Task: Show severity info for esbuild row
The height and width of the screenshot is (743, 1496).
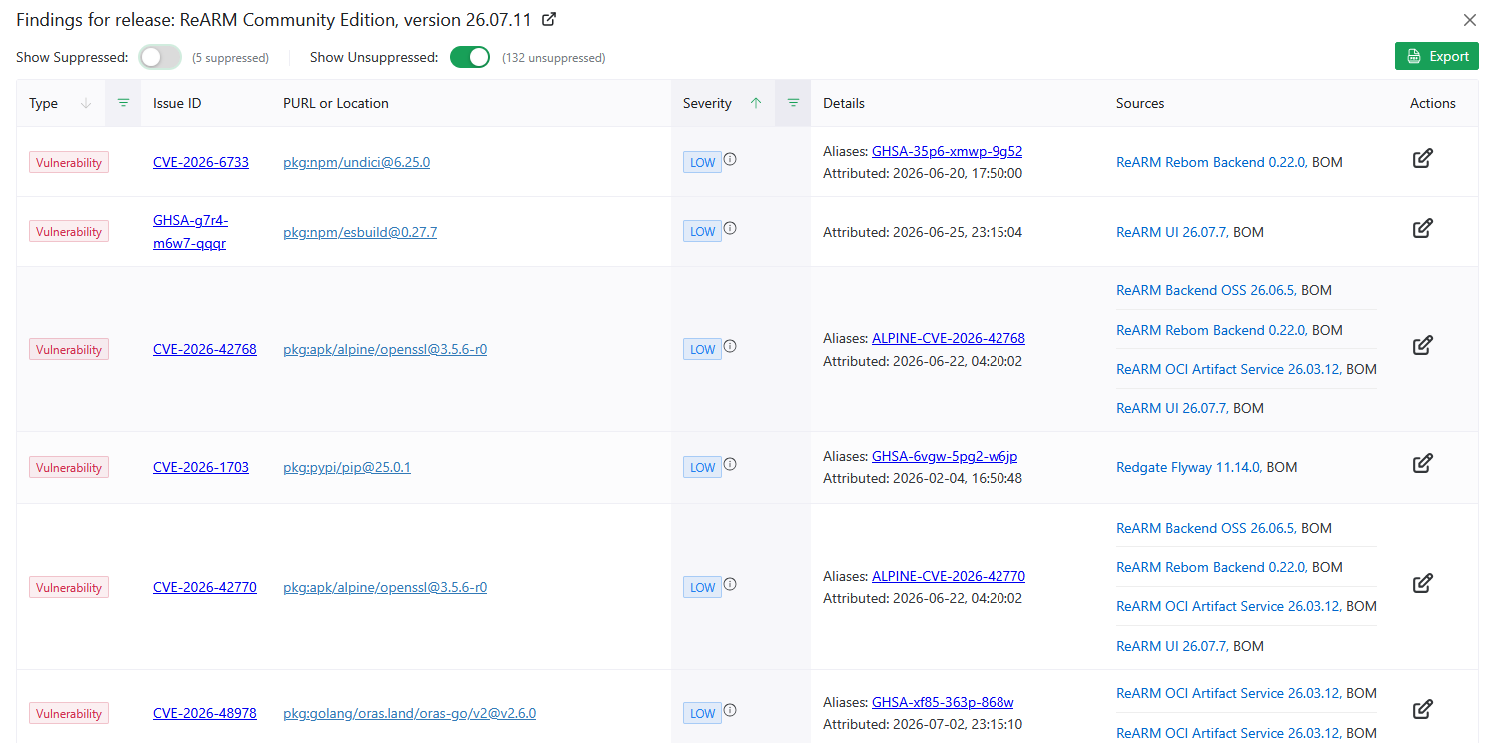Action: click(730, 228)
